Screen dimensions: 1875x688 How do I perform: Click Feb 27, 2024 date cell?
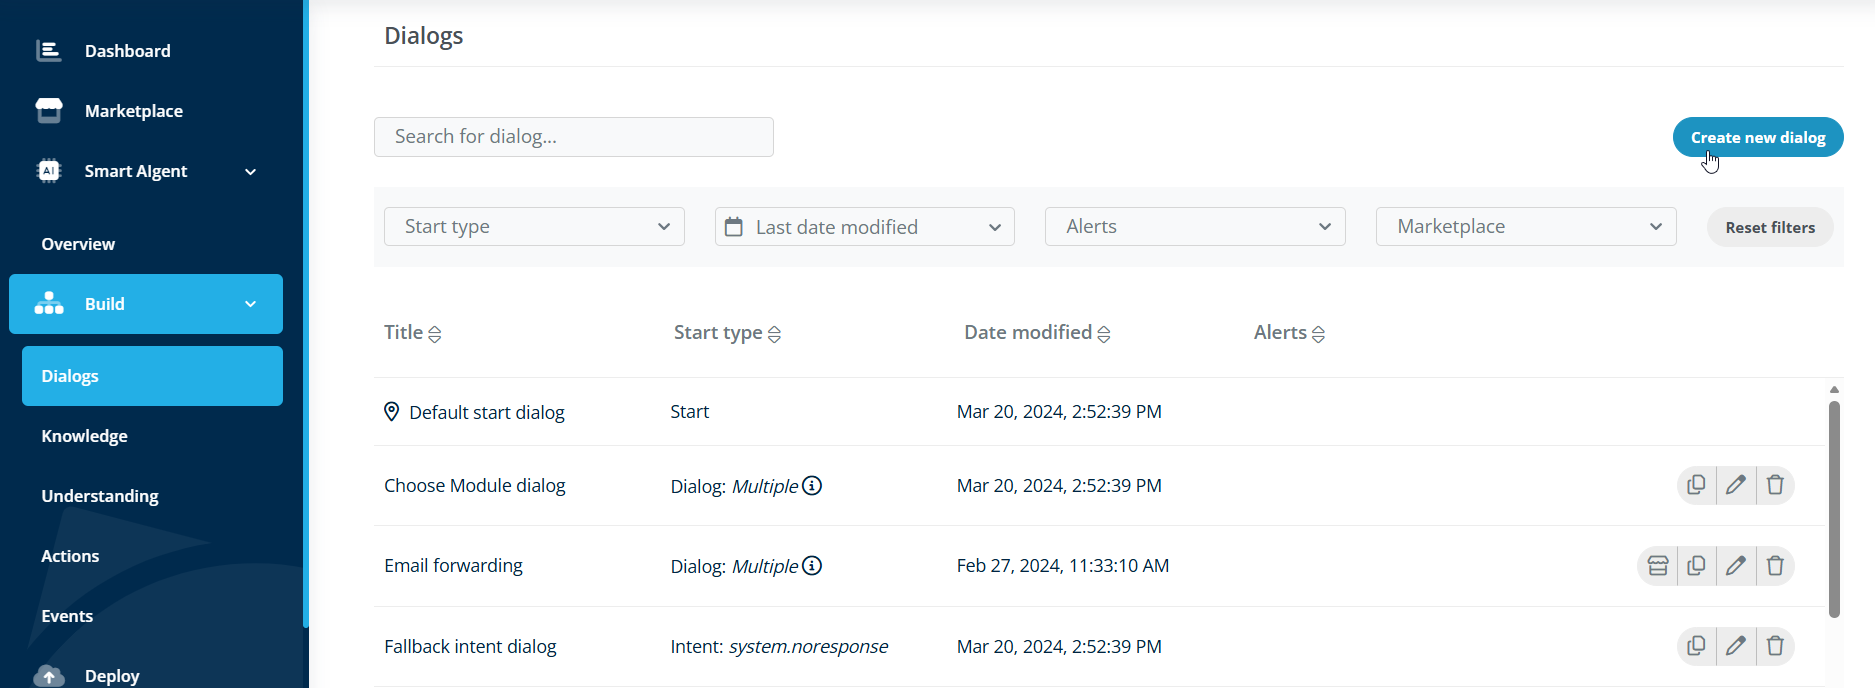click(x=1063, y=566)
